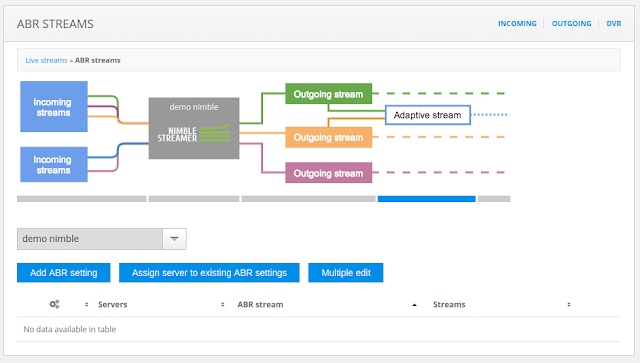Open the demo nimble server dropdown arrow
640x363 pixels.
[174, 239]
